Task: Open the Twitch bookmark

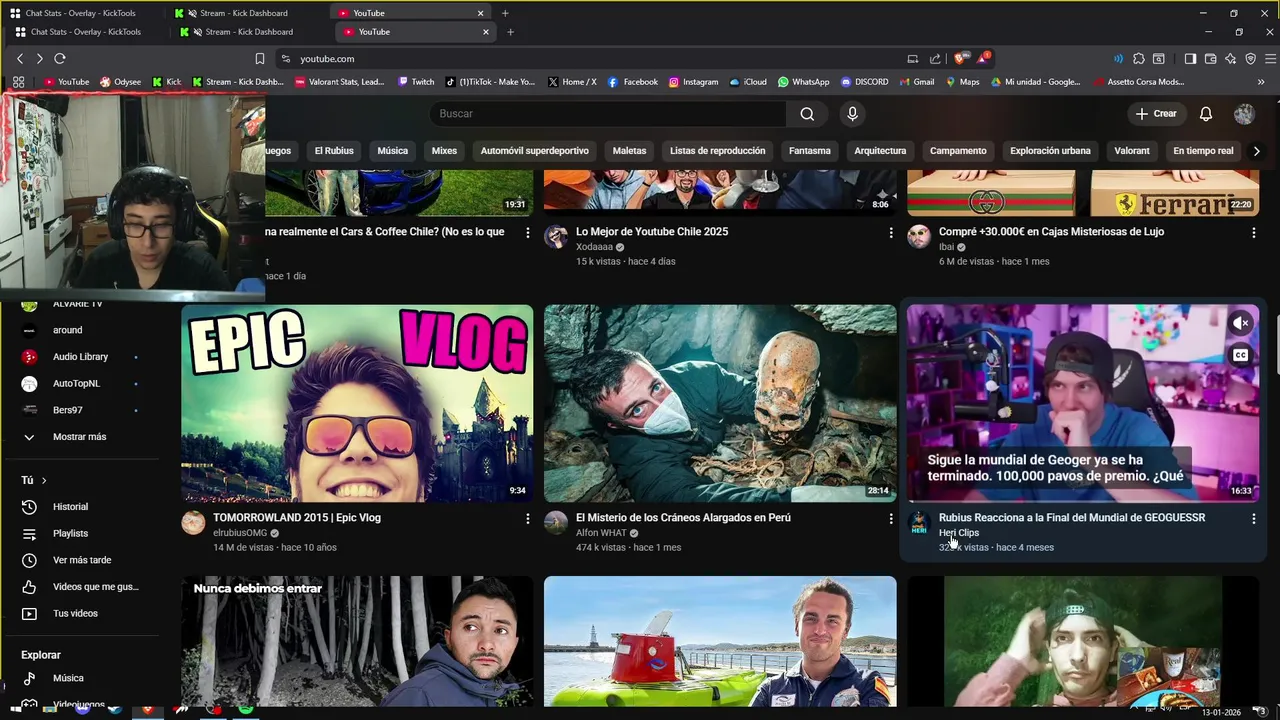Action: coord(416,82)
